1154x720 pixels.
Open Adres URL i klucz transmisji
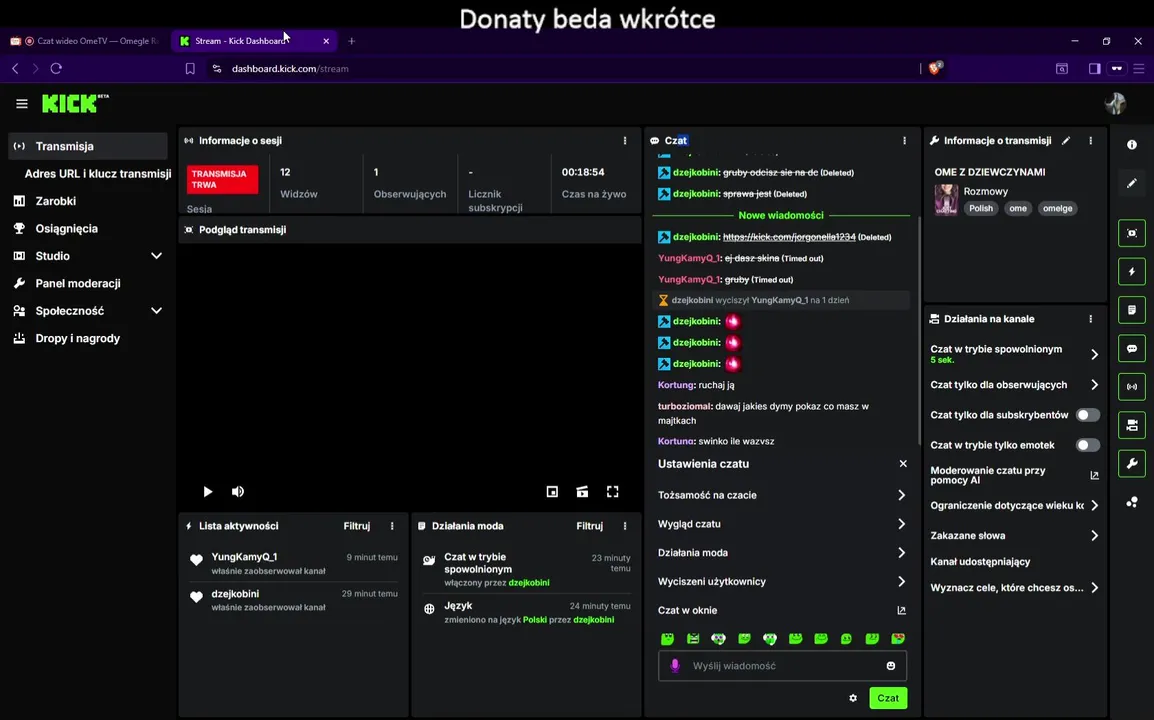(97, 174)
